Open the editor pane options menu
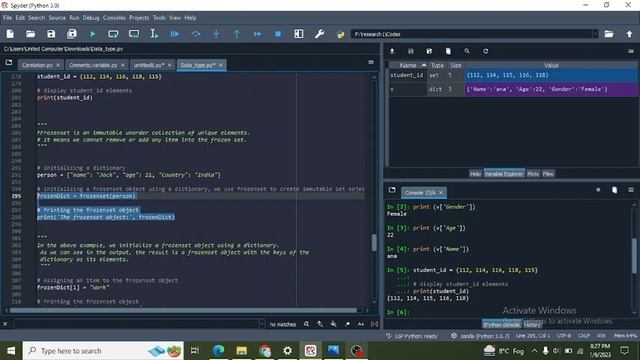Screen dimensions: 640x360 coord(371,62)
